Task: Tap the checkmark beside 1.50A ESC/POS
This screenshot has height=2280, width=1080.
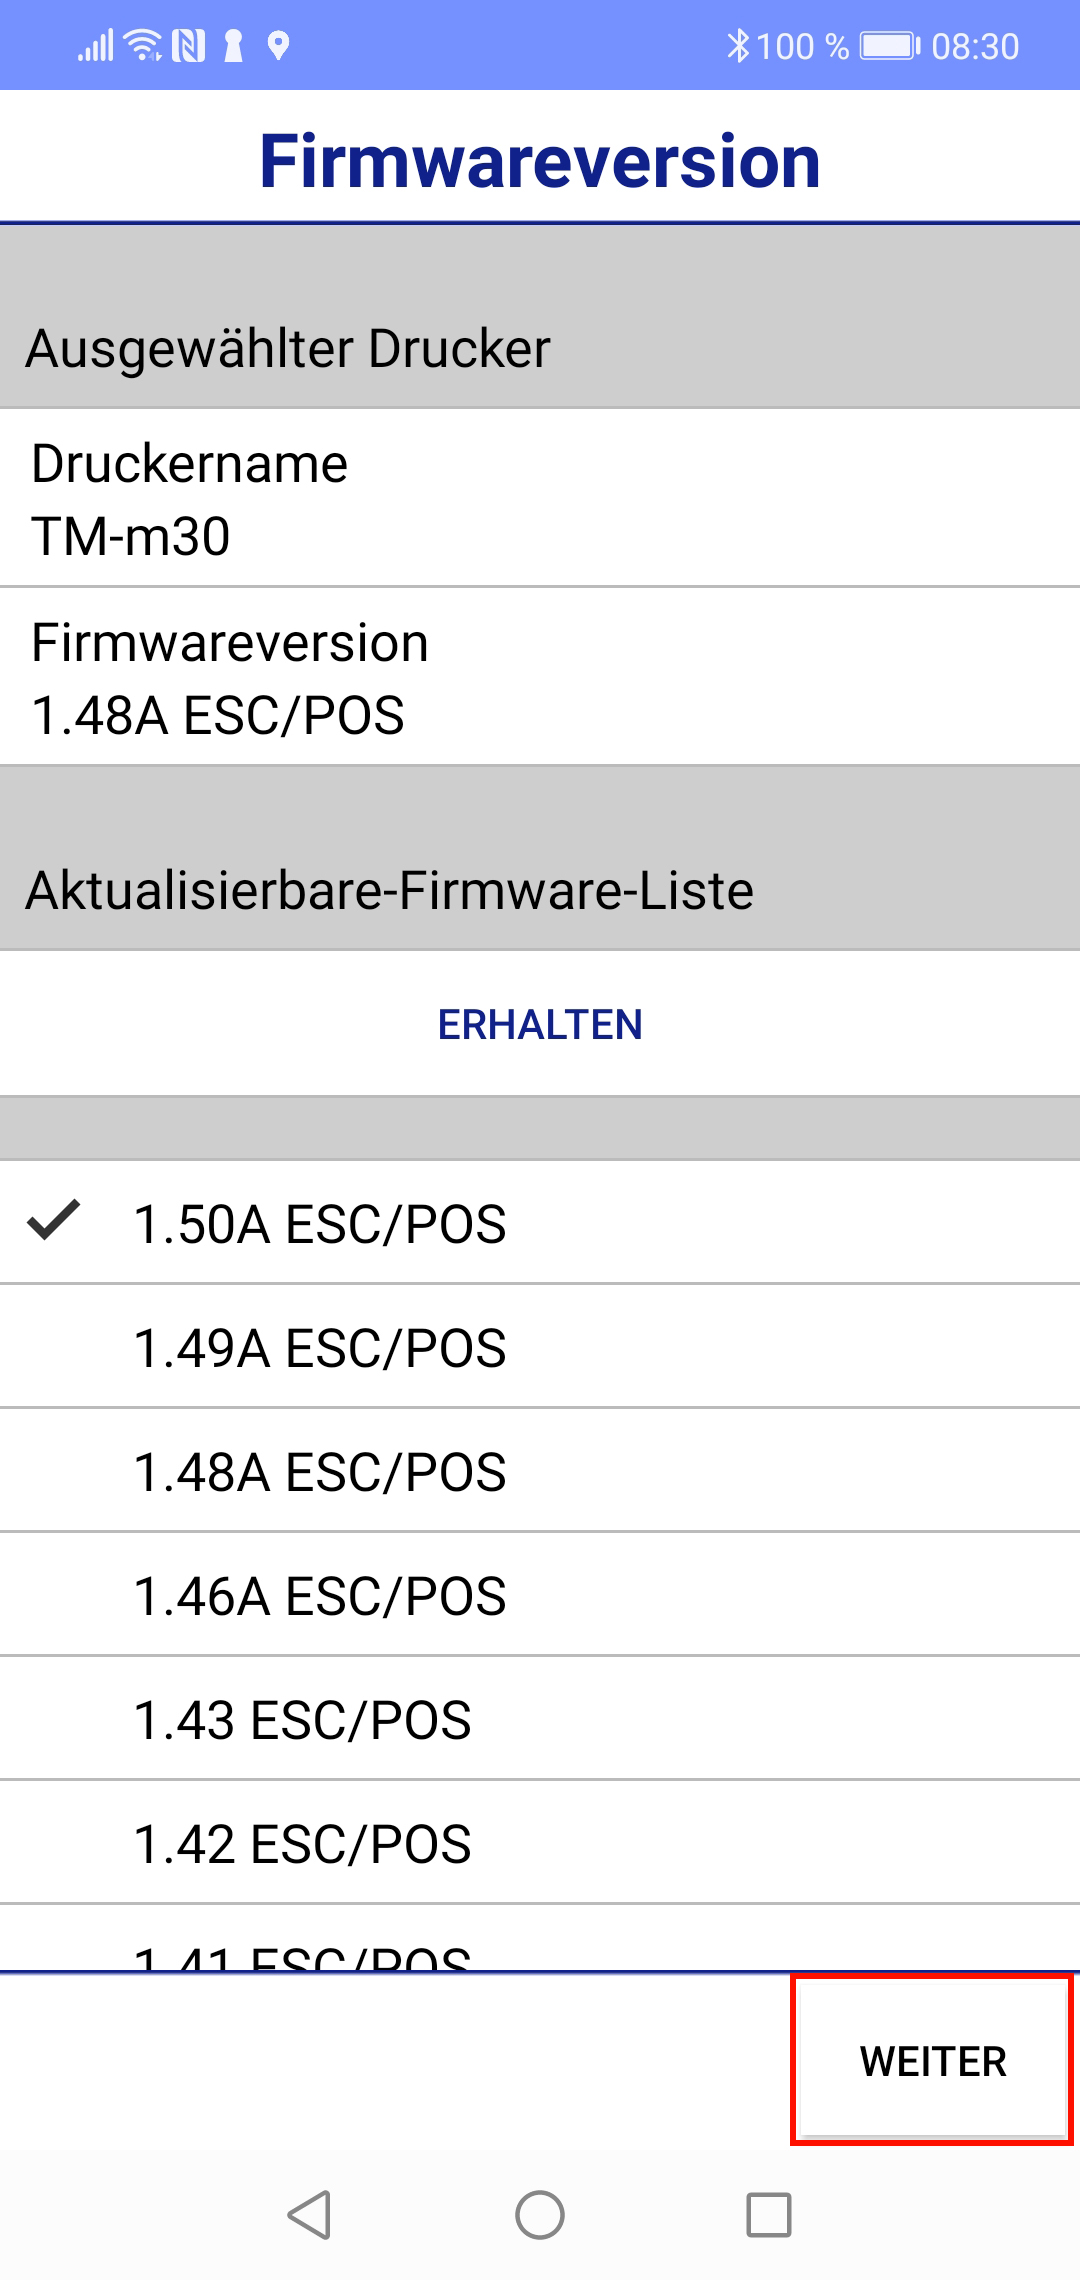Action: 54,1221
